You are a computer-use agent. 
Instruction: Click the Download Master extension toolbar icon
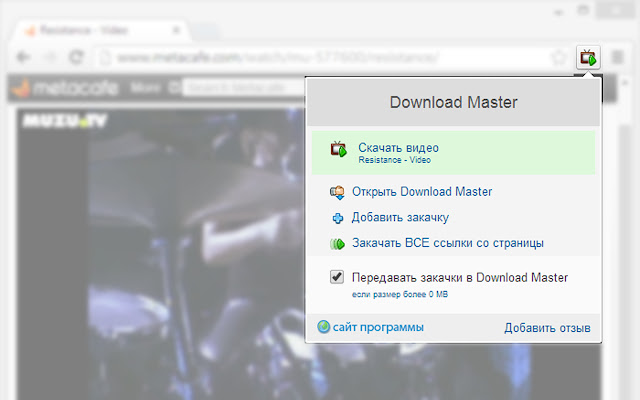point(588,58)
